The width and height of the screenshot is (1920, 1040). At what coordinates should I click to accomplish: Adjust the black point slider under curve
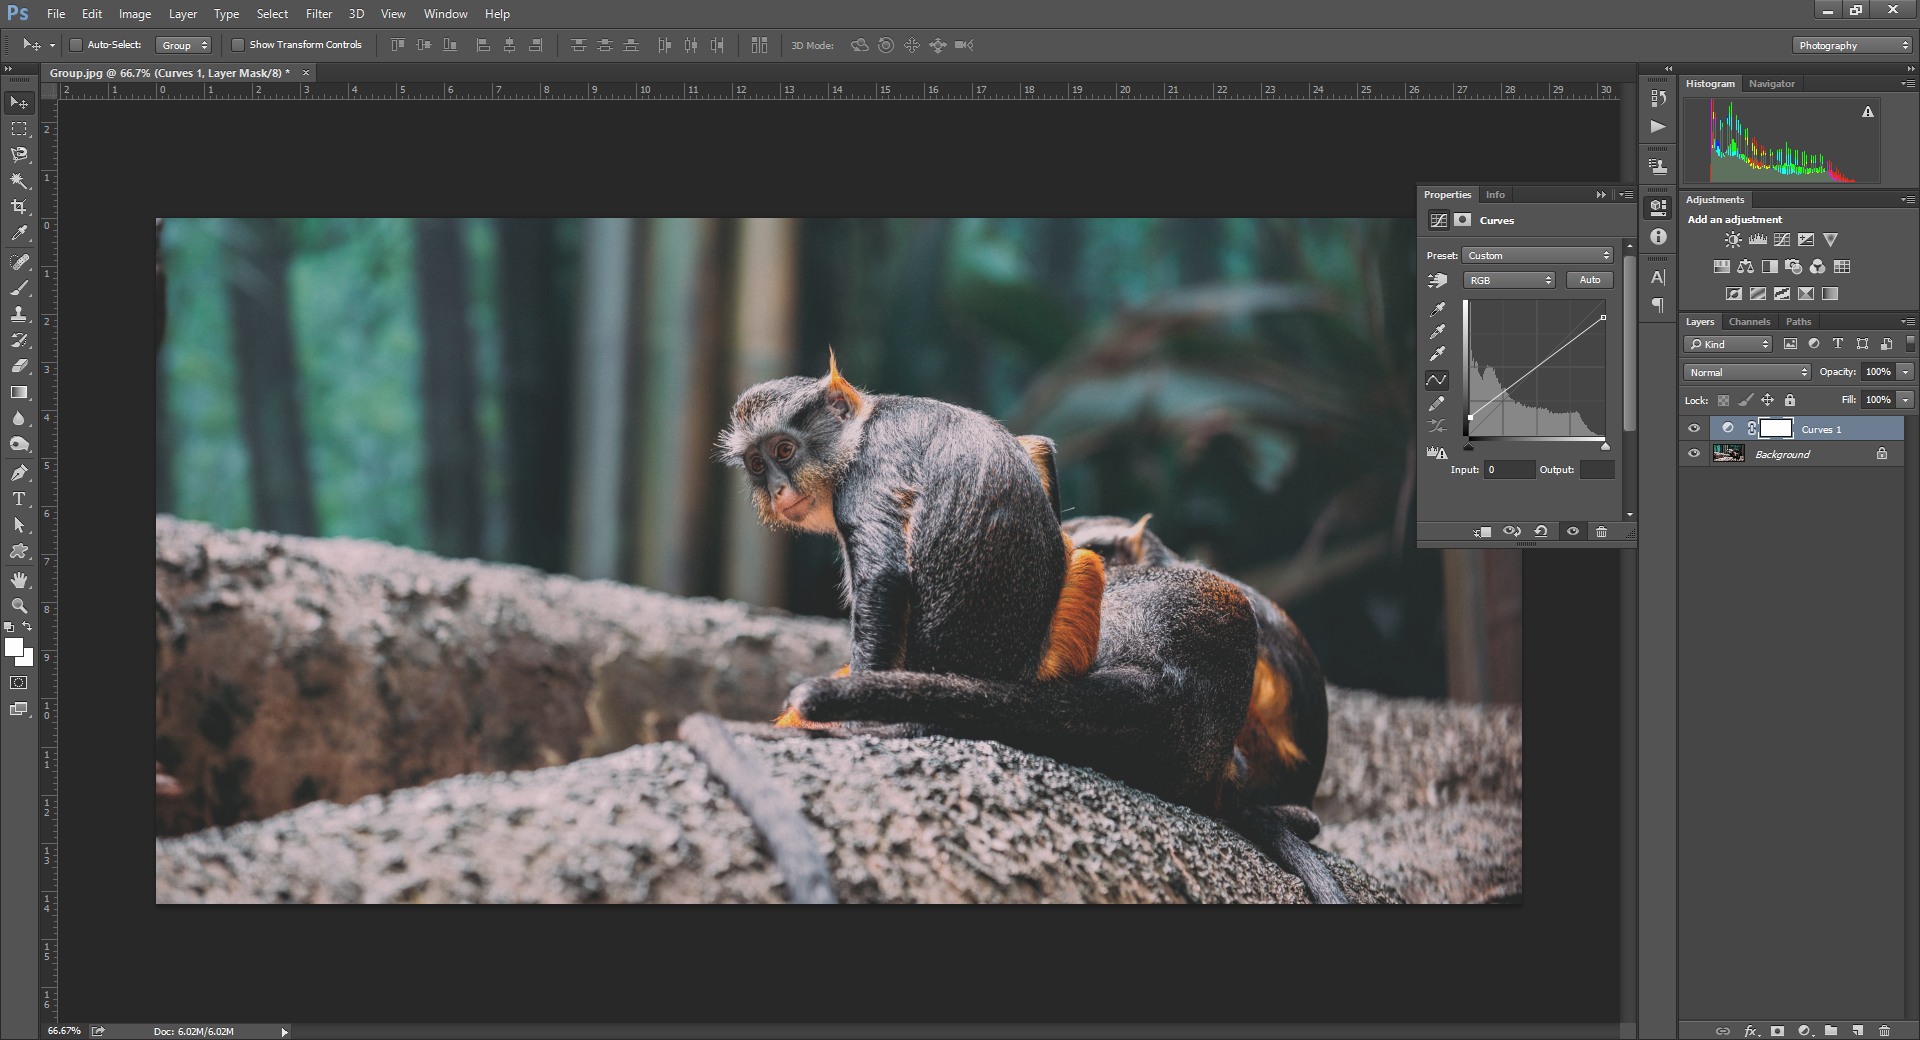click(1468, 447)
